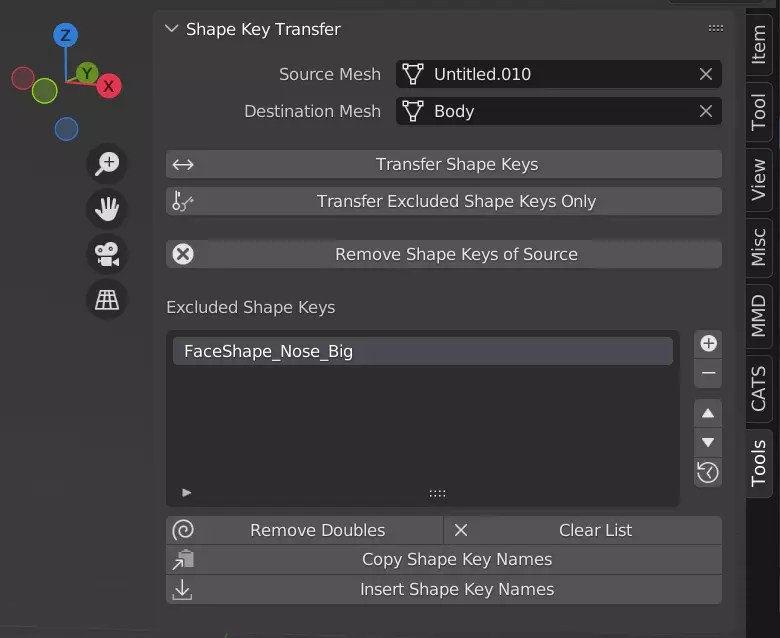Click Clear List button
The height and width of the screenshot is (638, 780).
click(583, 530)
